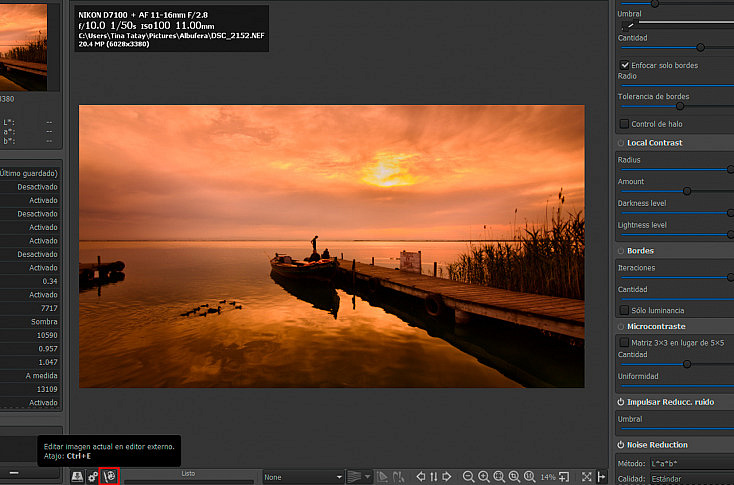Select history row with value 13109
Image resolution: width=734 pixels, height=485 pixels.
click(29, 389)
